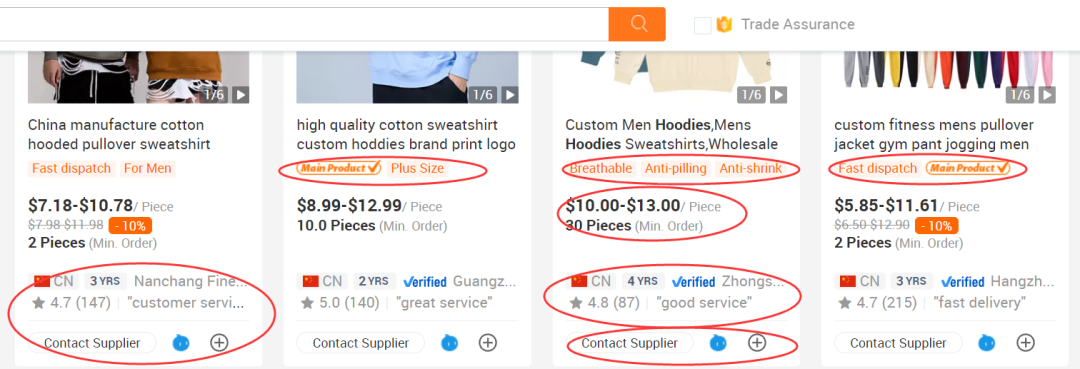Screen dimensions: 1080x369
Task: Play video on cotton hooded pullover image
Action: (240, 94)
